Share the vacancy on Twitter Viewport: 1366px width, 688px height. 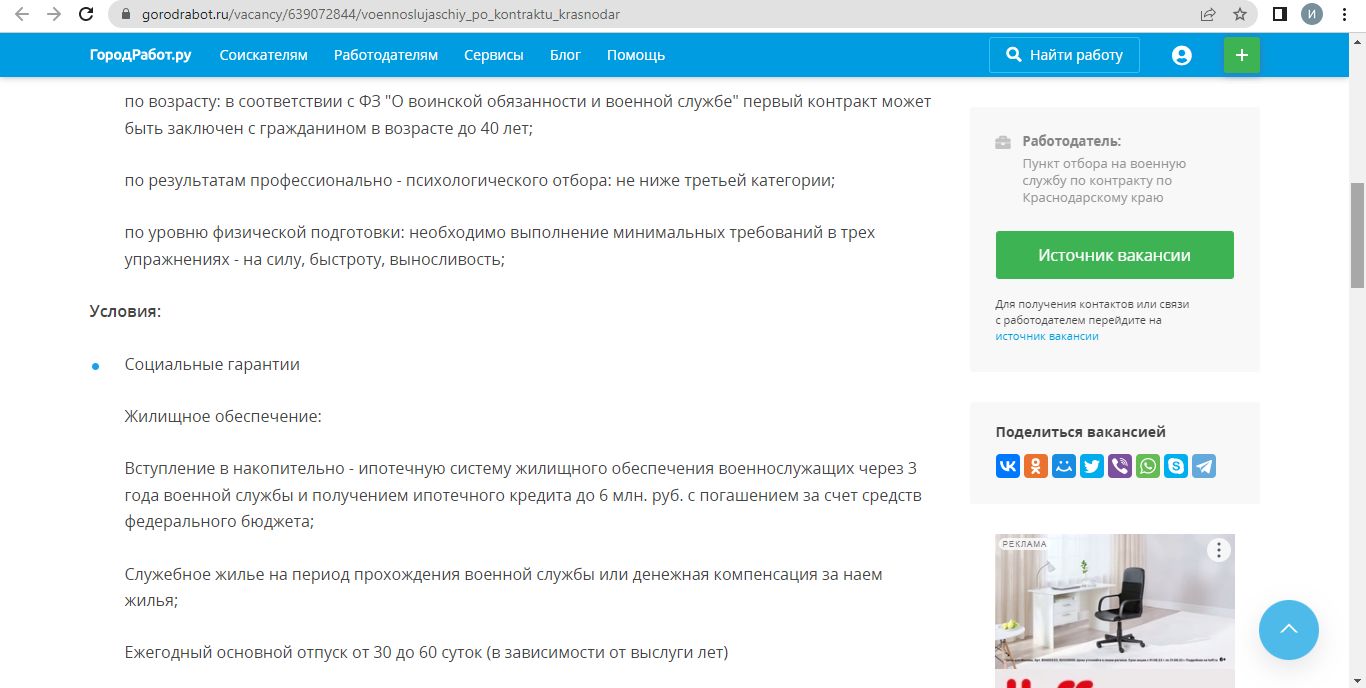pos(1092,466)
